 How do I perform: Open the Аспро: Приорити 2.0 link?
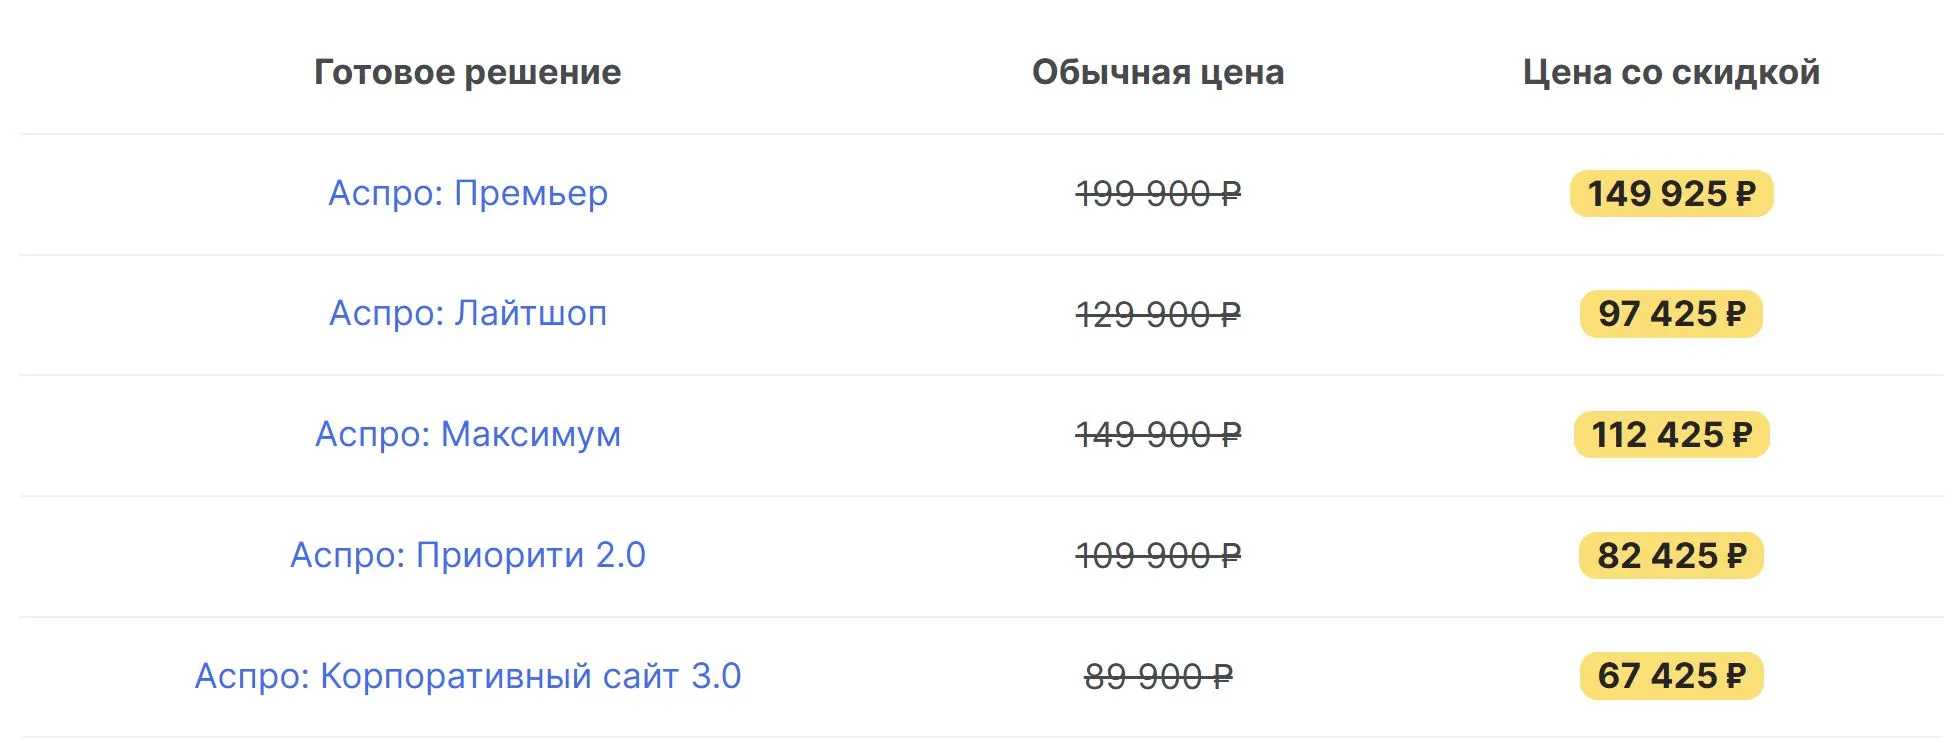pos(467,555)
